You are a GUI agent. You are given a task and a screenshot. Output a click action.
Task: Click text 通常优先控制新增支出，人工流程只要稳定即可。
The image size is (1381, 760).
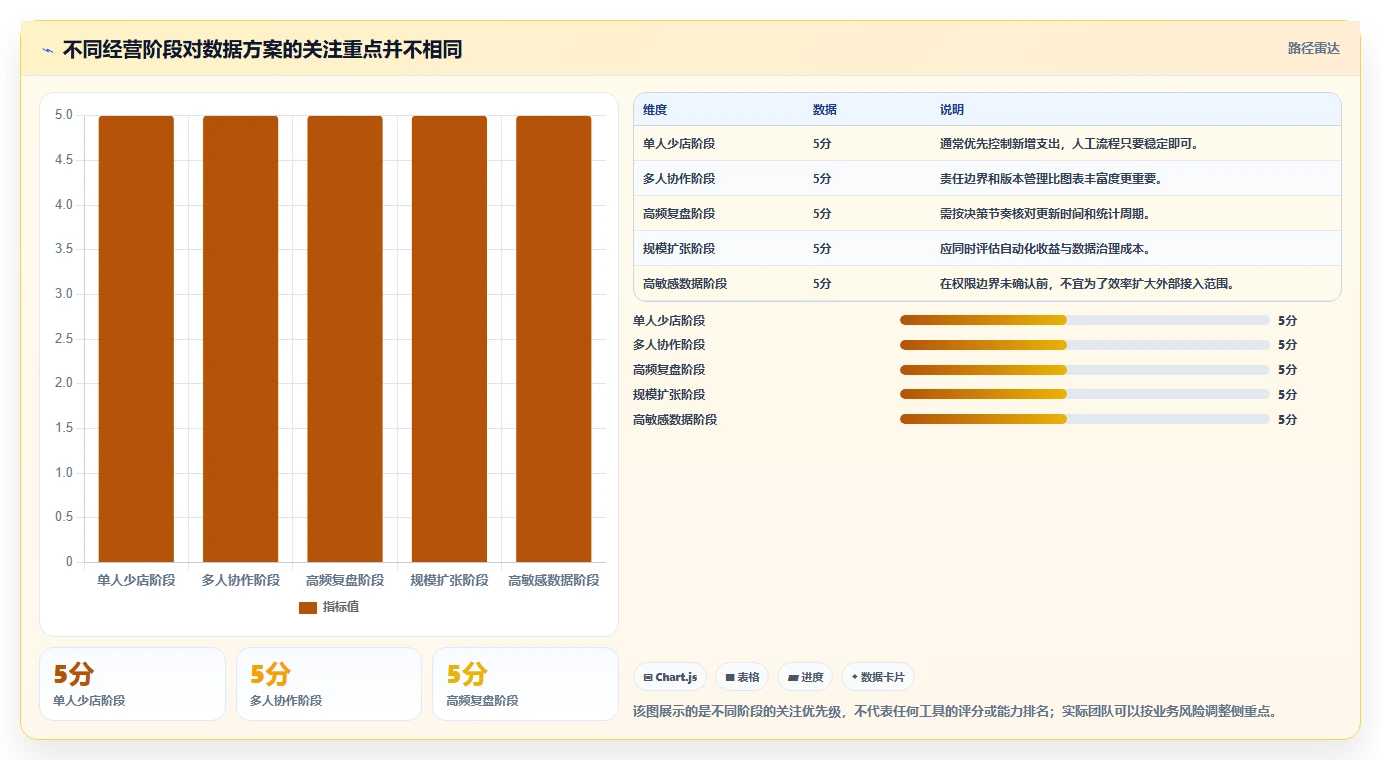coord(1071,144)
